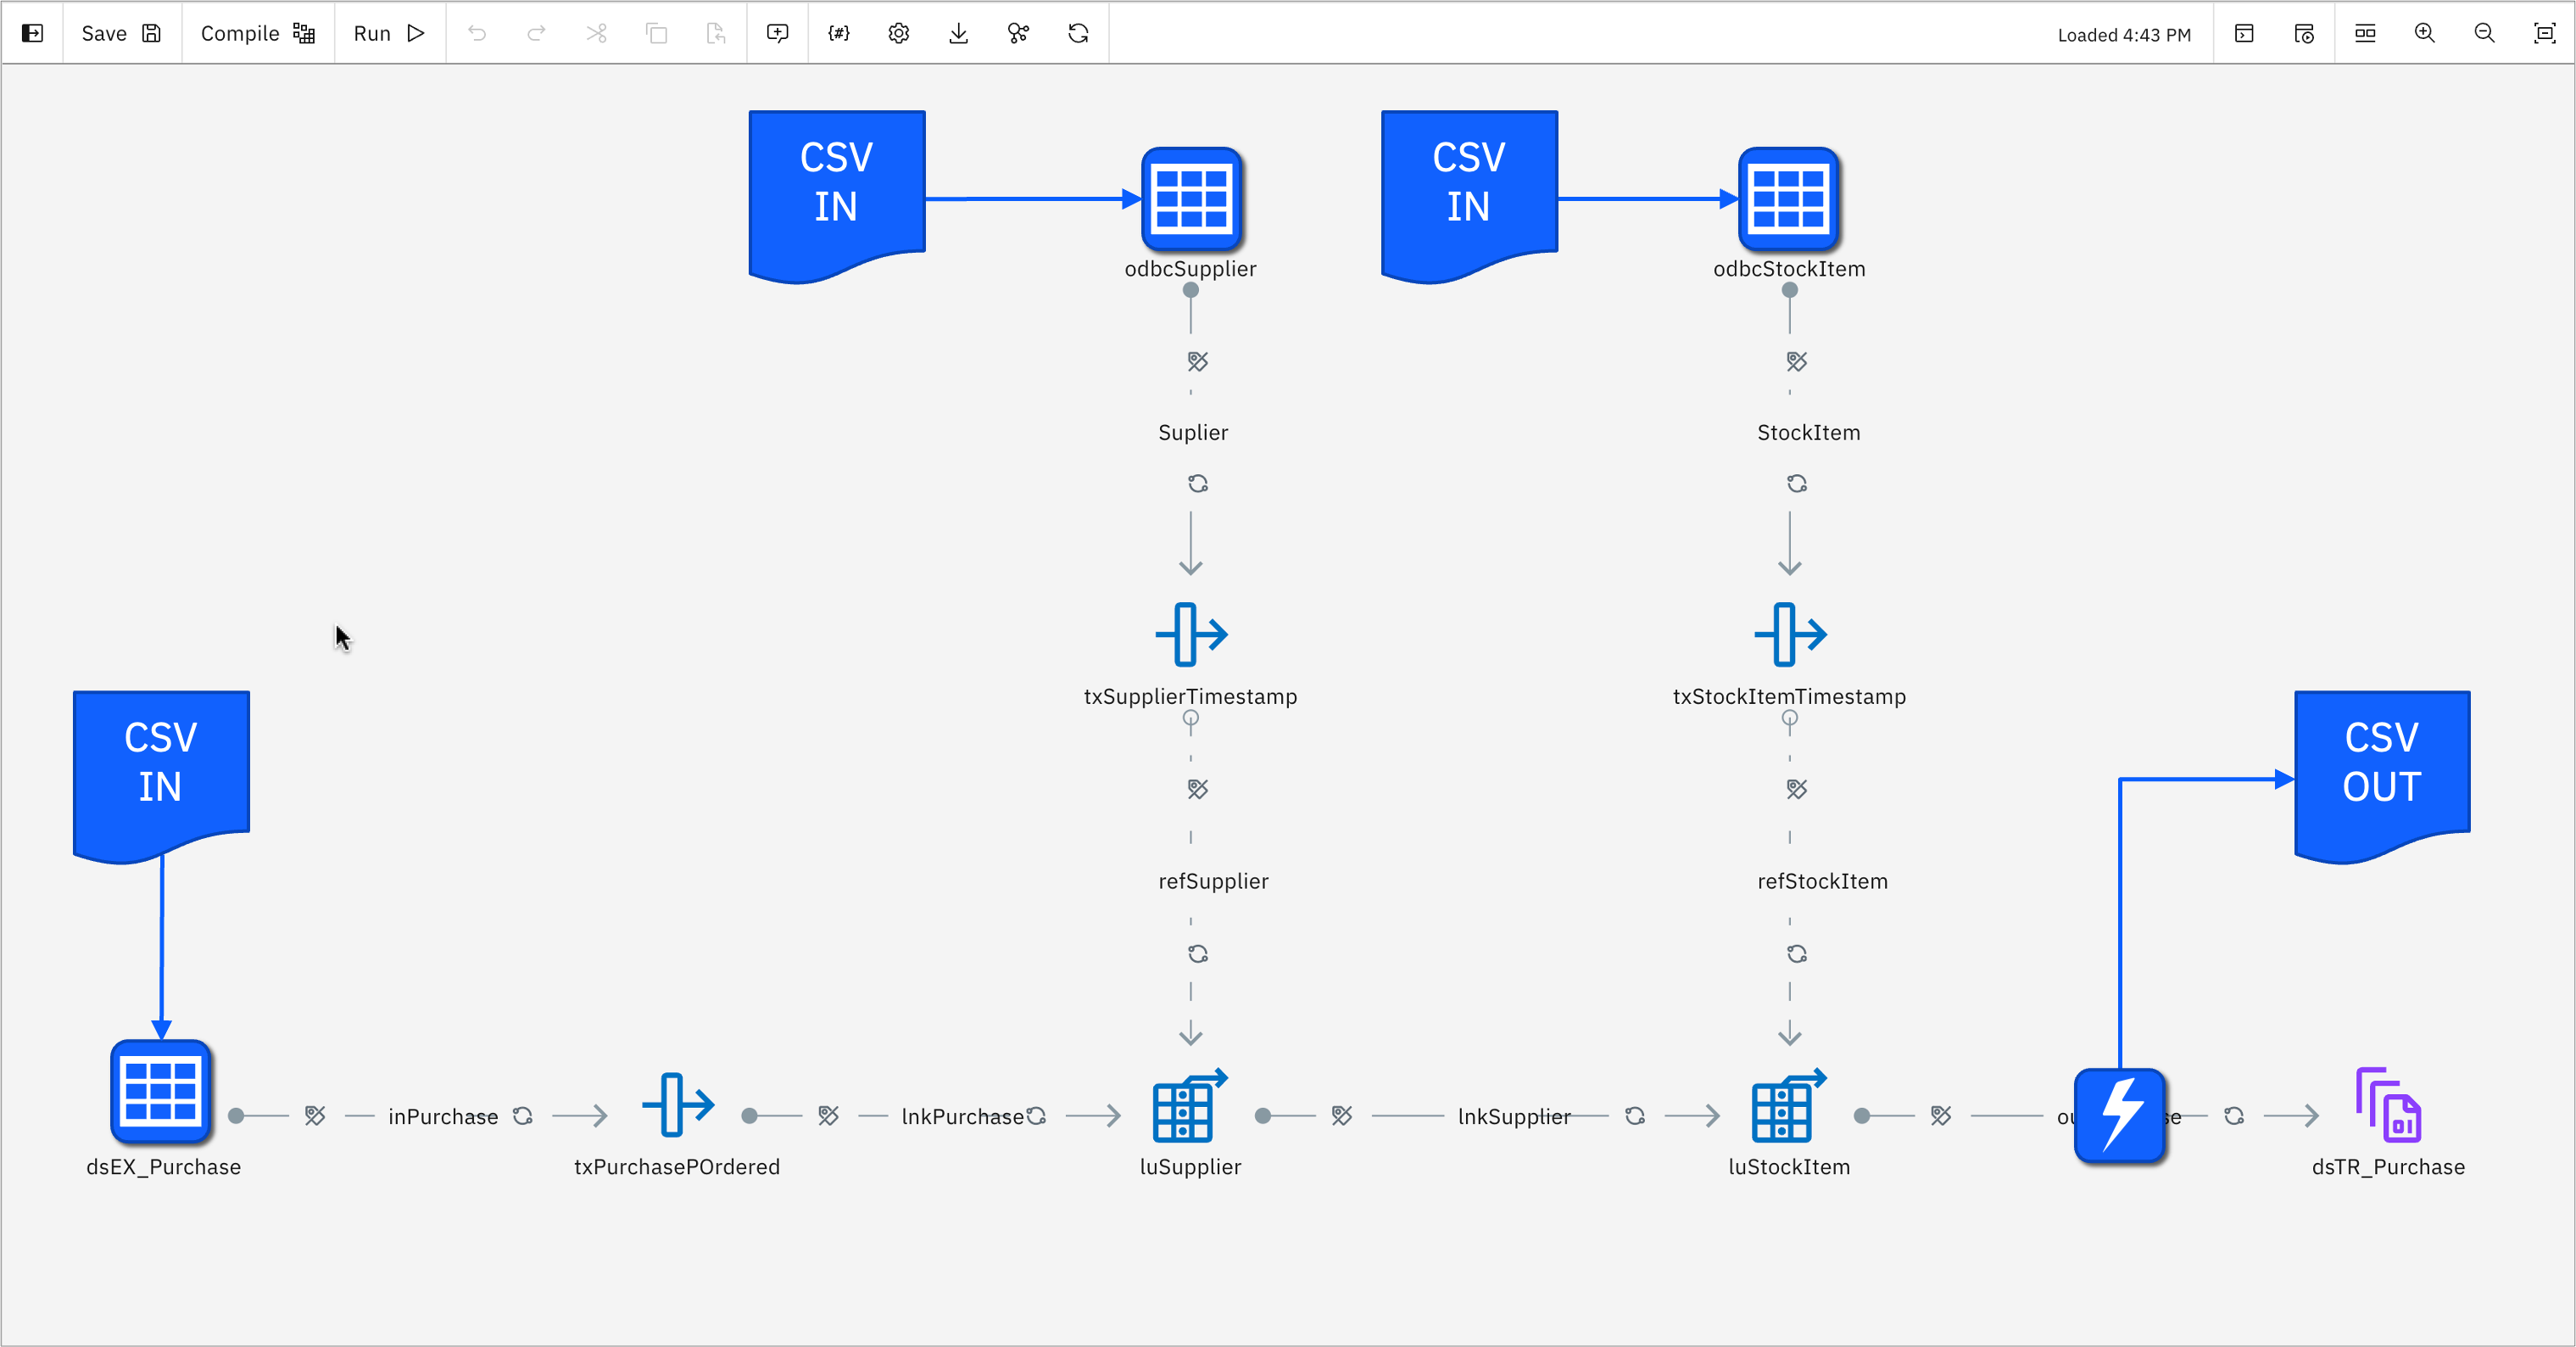Viewport: 2576px width, 1347px height.
Task: Open the logs panel icon
Action: pos(2244,33)
